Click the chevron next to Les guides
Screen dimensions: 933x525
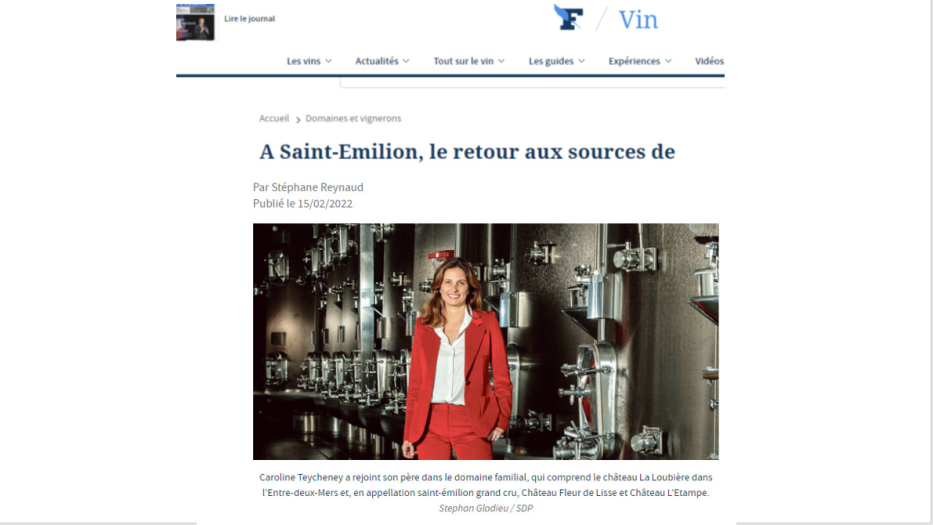click(581, 61)
